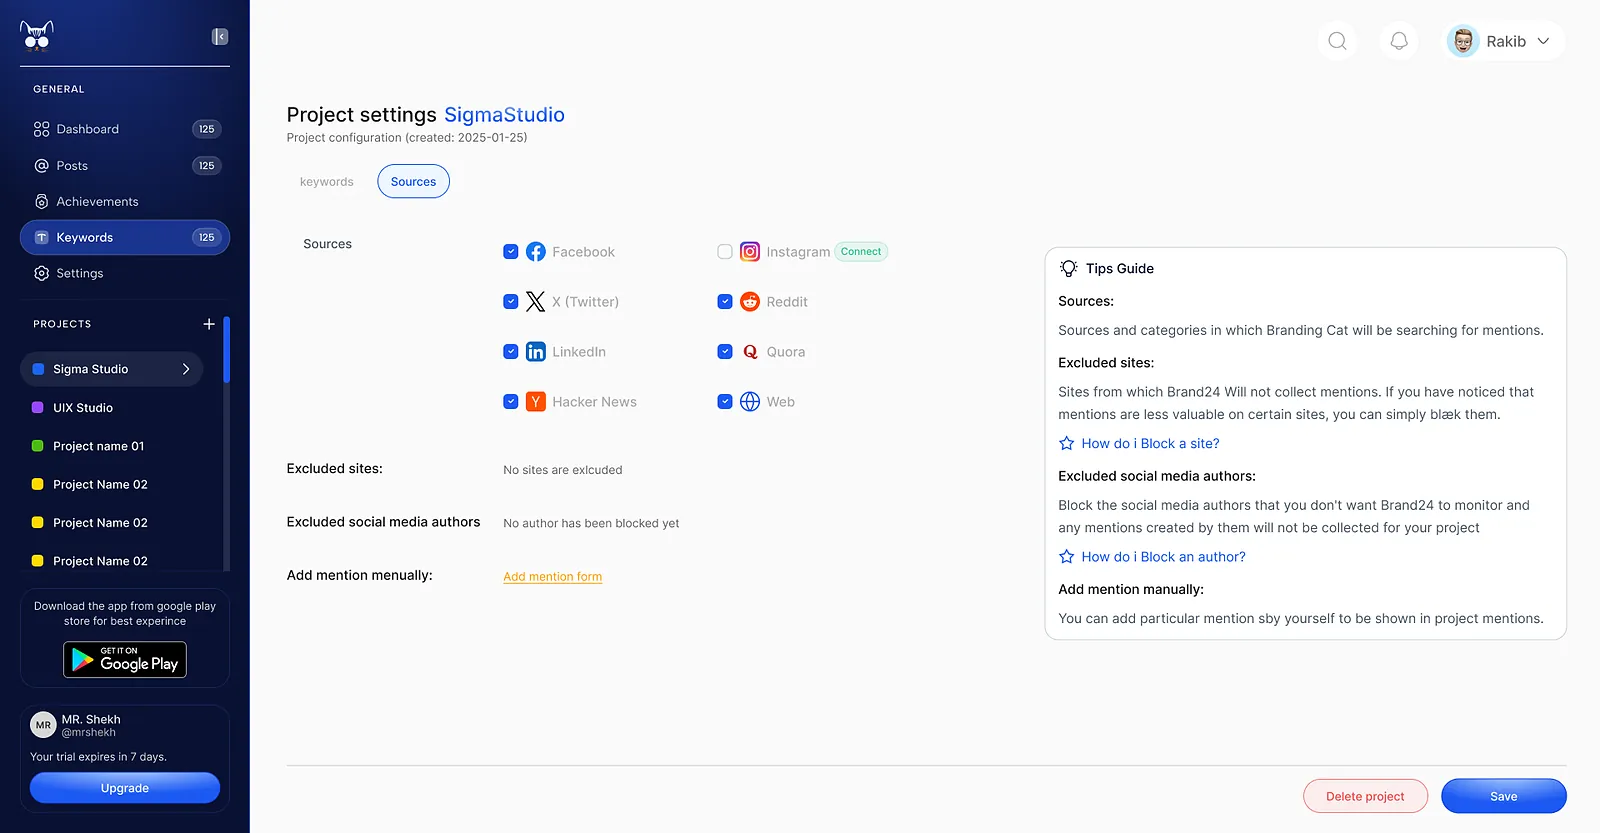This screenshot has height=833, width=1600.
Task: Open Settings in the sidebar
Action: pos(125,273)
